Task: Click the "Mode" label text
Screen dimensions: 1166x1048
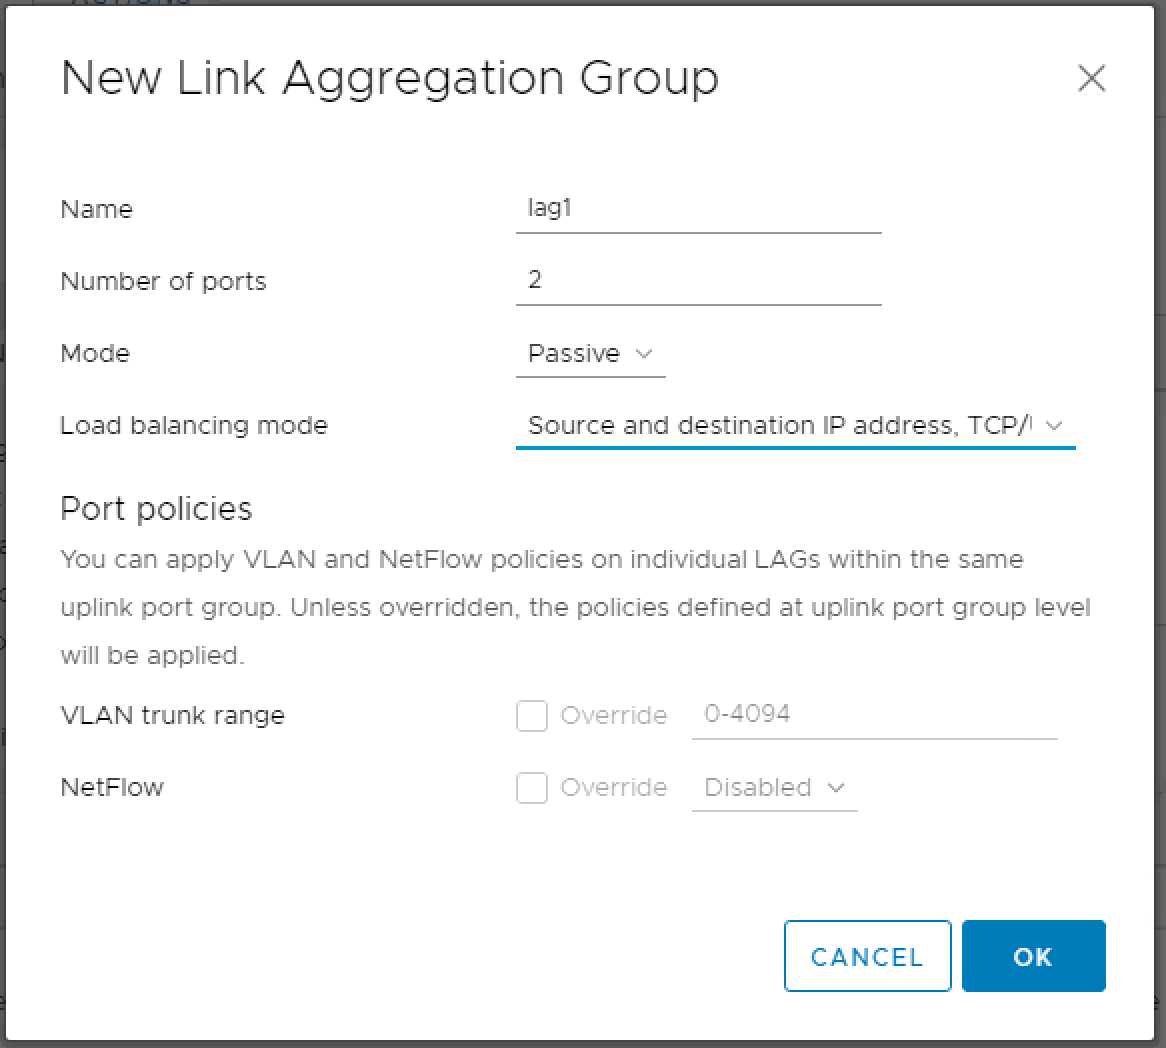Action: tap(95, 354)
